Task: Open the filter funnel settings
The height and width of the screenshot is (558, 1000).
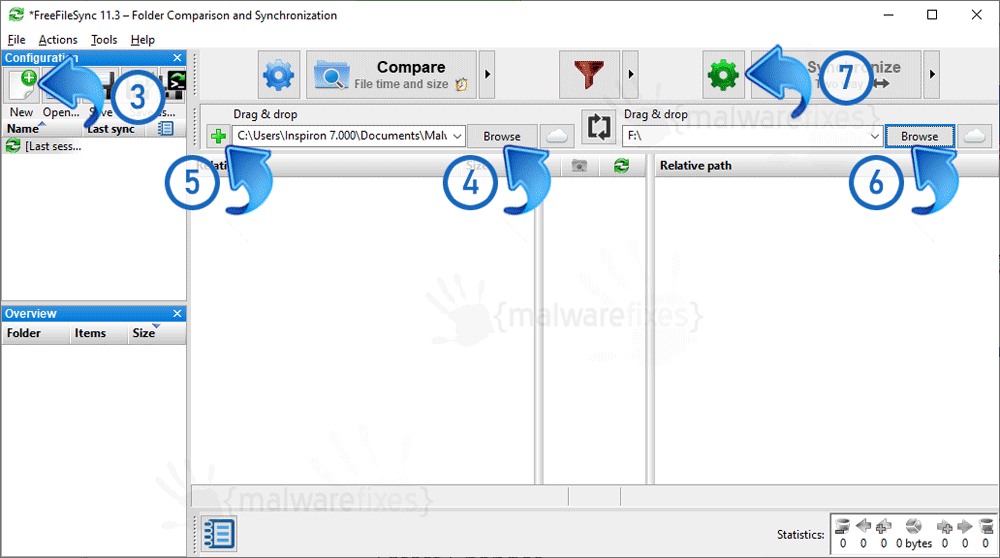Action: pyautogui.click(x=589, y=75)
